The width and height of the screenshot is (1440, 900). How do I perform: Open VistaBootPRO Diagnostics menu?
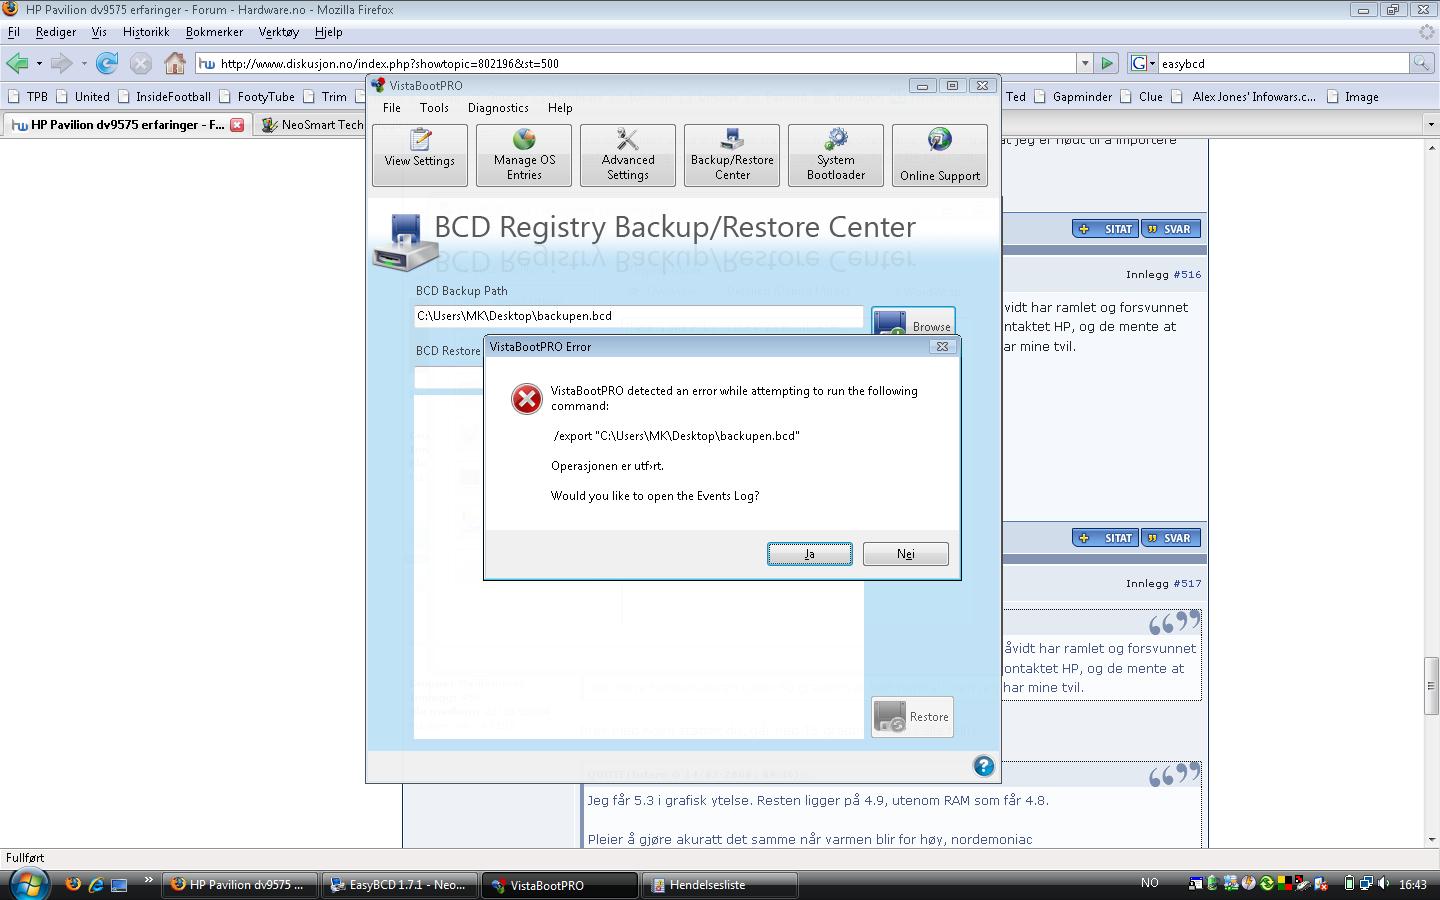pos(498,108)
